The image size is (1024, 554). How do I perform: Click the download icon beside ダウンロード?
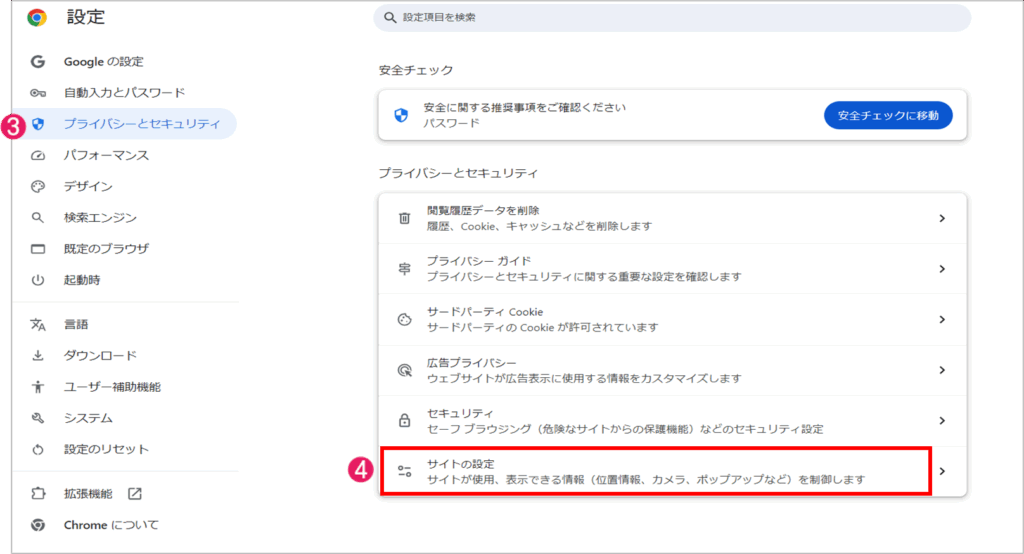point(39,356)
